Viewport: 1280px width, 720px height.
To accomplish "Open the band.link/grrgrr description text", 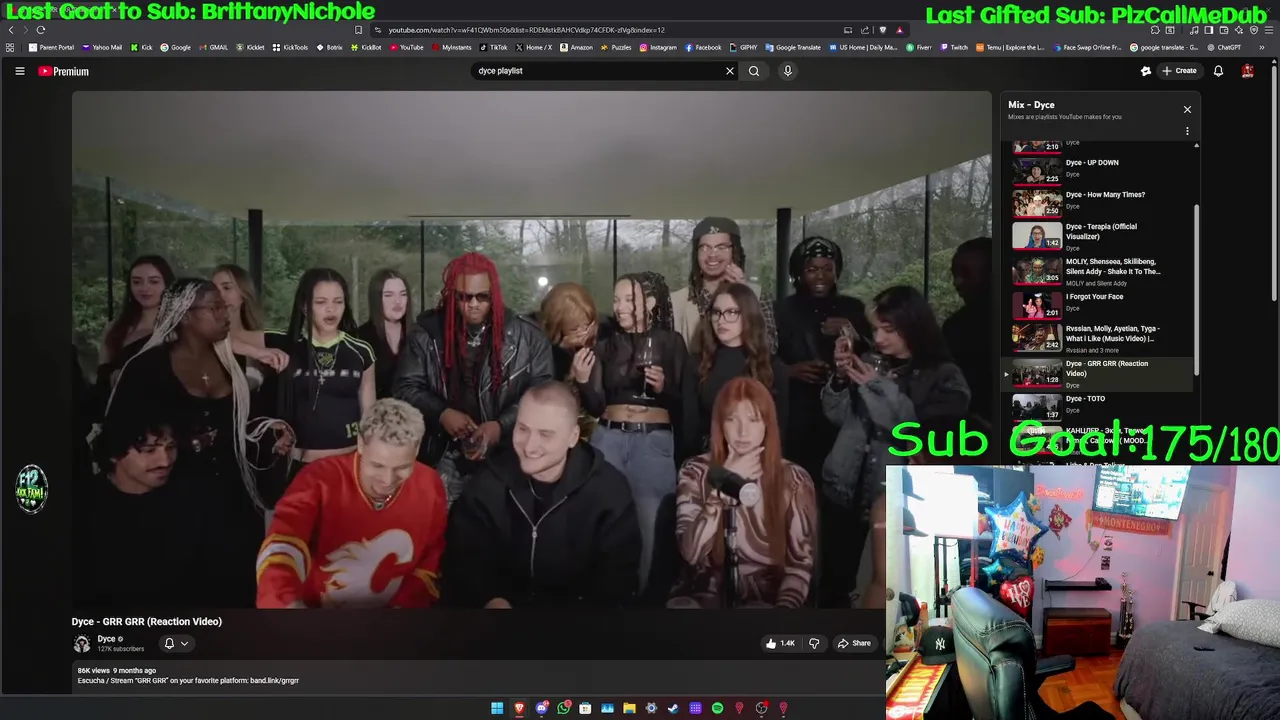I will coord(274,681).
